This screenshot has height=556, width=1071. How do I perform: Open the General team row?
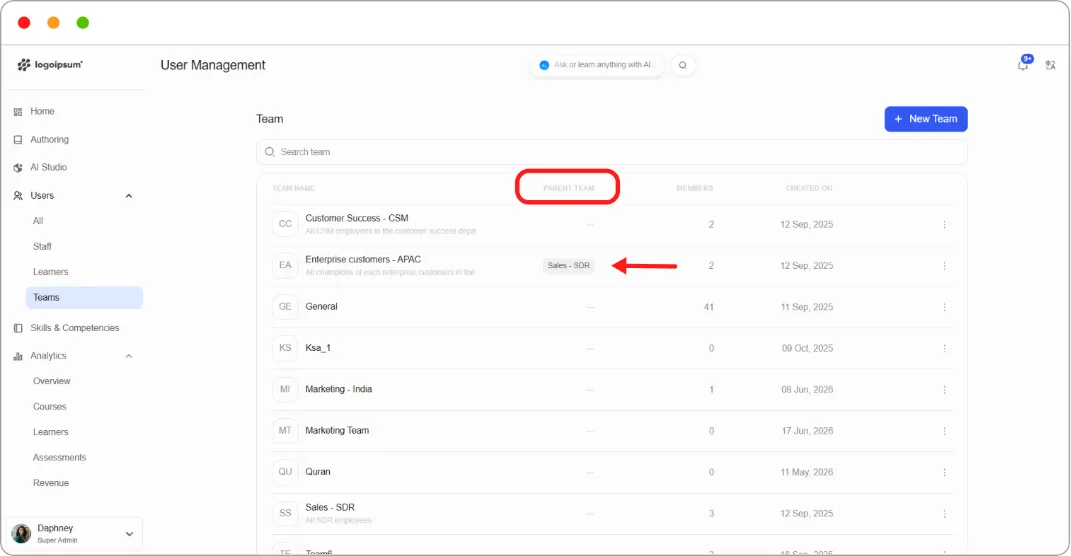611,307
